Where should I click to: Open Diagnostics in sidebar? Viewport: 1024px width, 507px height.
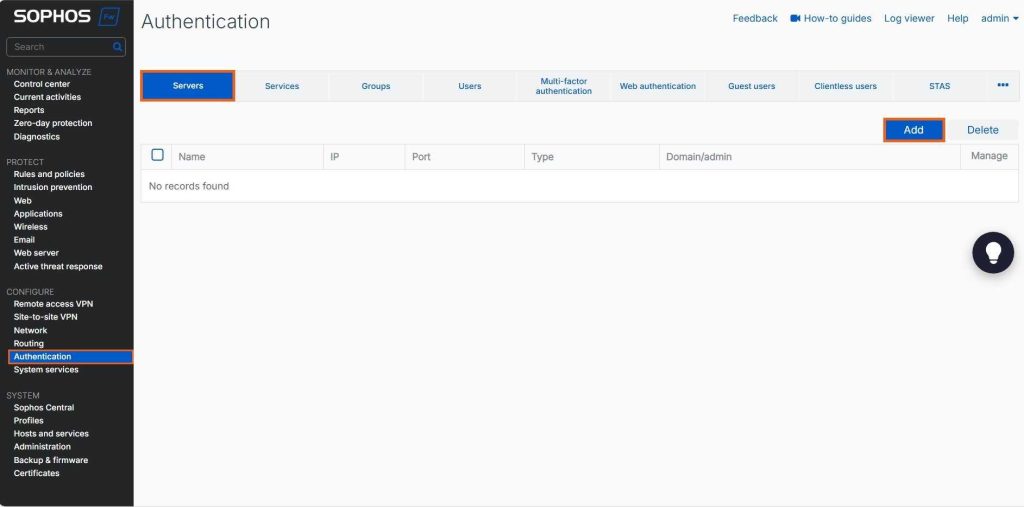coord(37,137)
